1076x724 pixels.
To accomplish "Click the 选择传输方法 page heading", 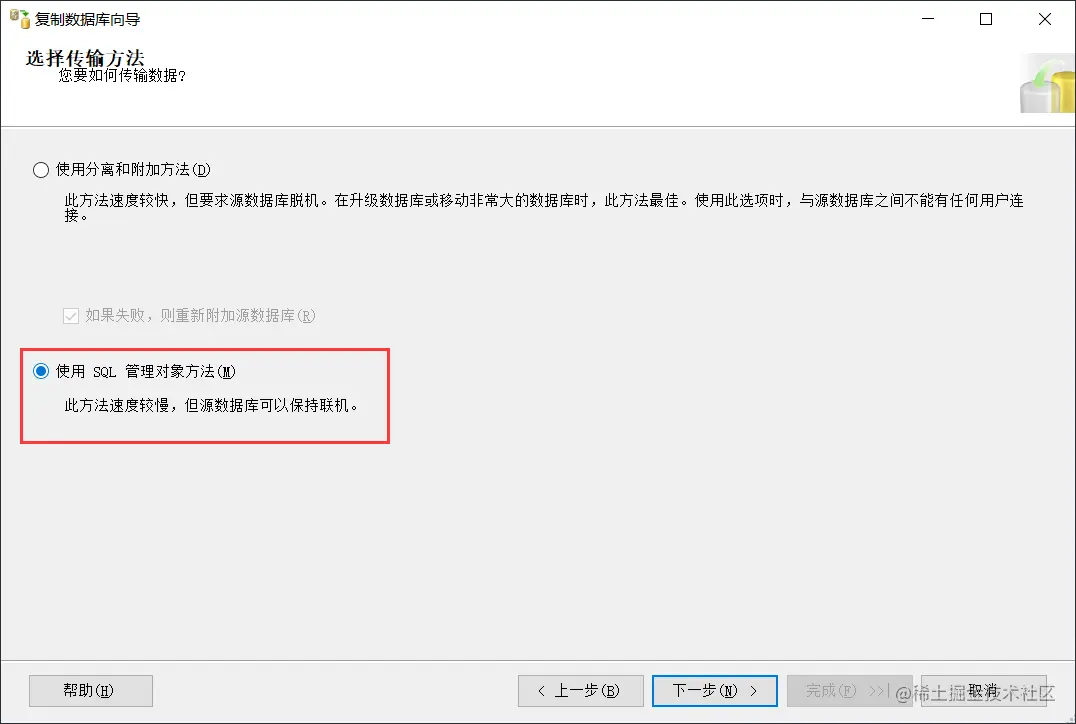I will pyautogui.click(x=85, y=58).
